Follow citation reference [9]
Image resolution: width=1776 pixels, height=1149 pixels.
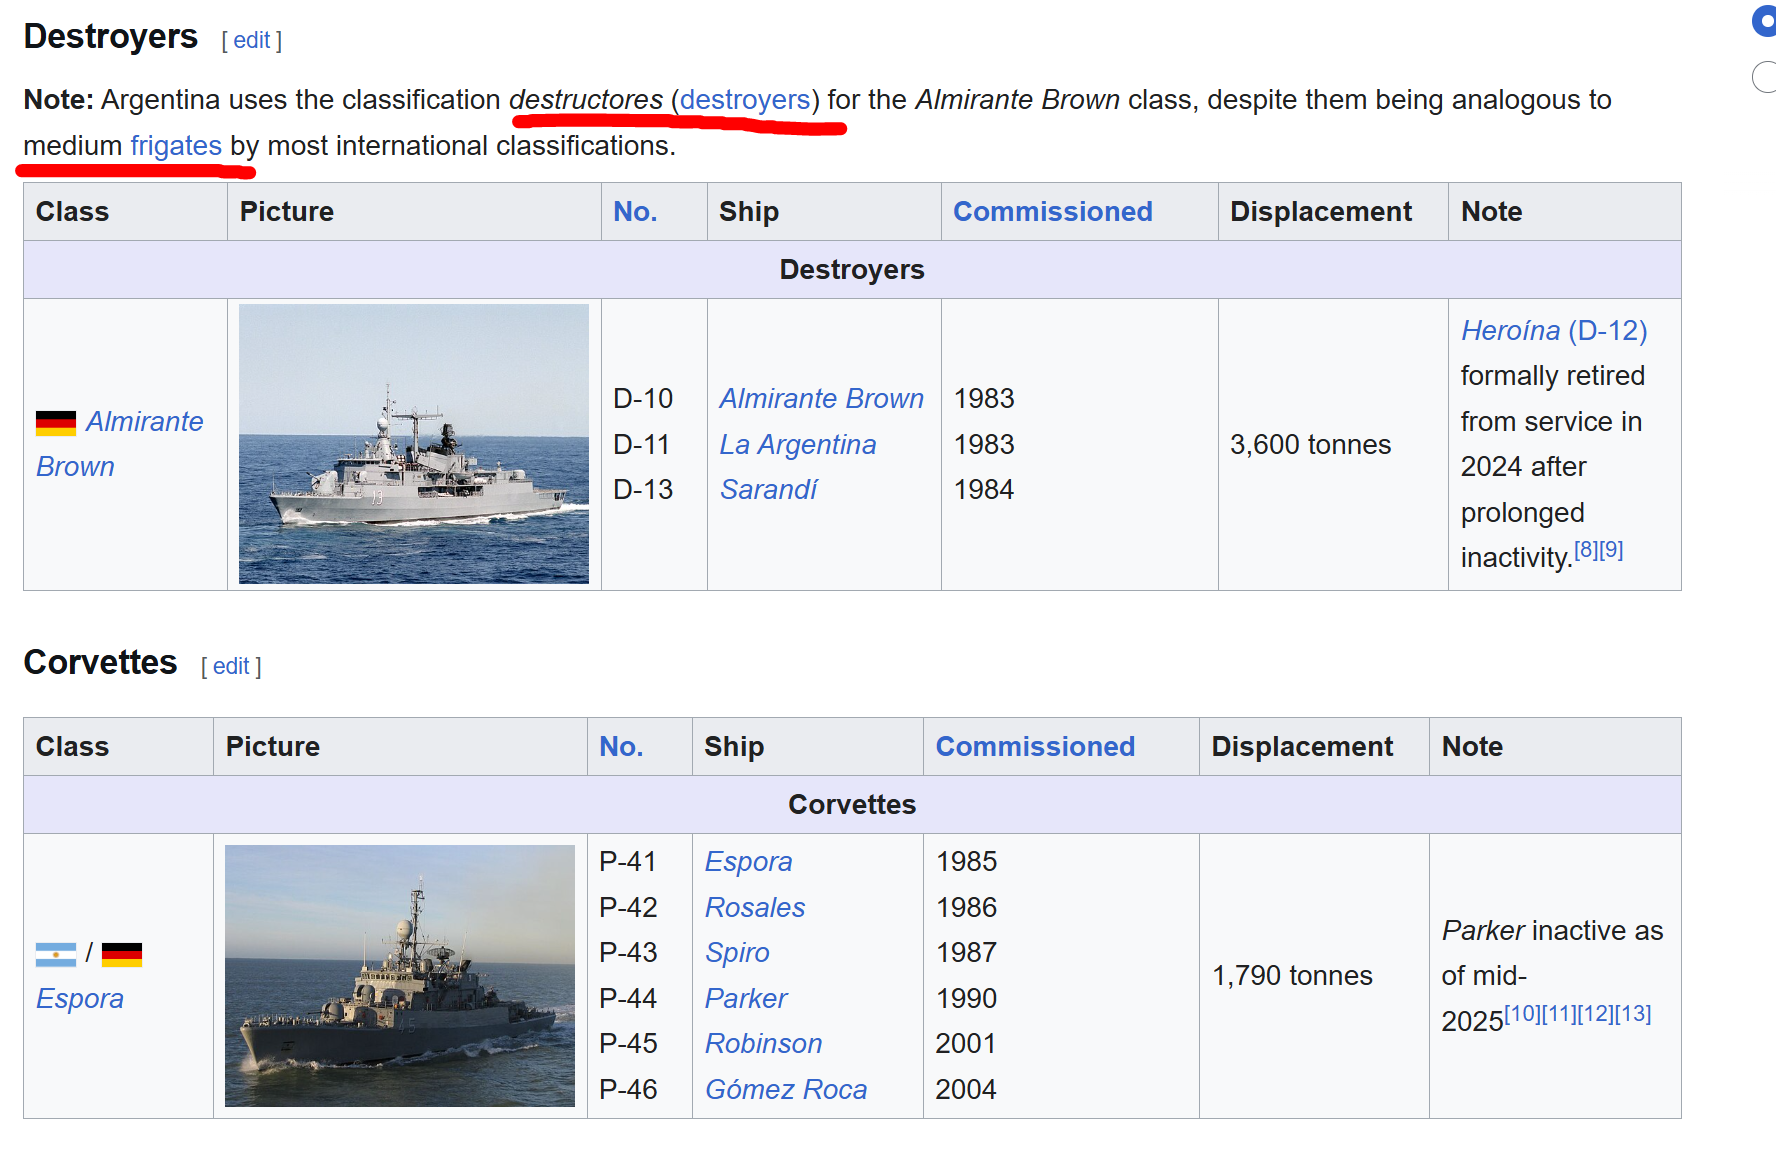click(x=1611, y=550)
